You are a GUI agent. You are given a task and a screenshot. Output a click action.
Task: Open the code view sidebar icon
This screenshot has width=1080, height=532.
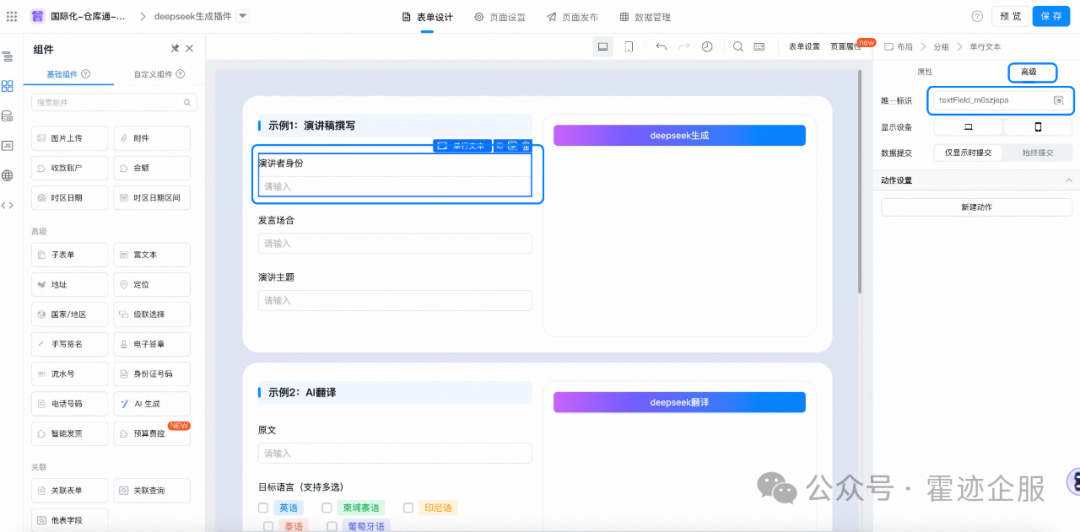(8, 205)
